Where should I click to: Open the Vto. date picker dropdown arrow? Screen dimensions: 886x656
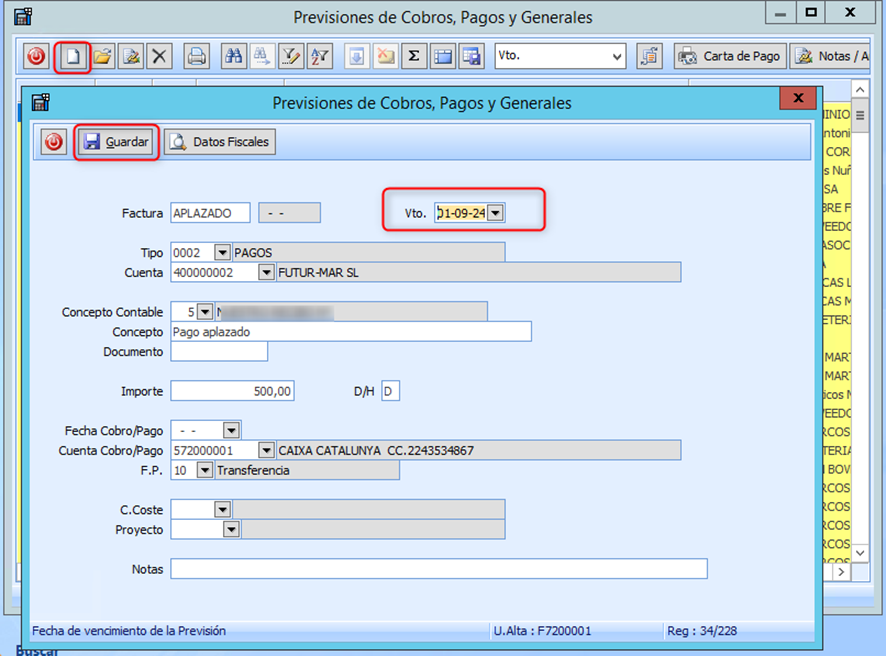(496, 213)
